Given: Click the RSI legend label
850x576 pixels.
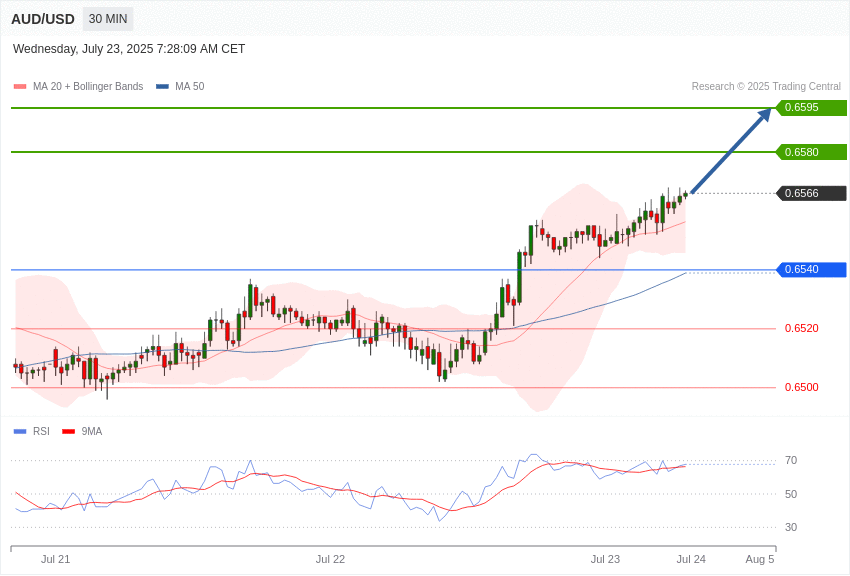Looking at the screenshot, I should pyautogui.click(x=41, y=432).
